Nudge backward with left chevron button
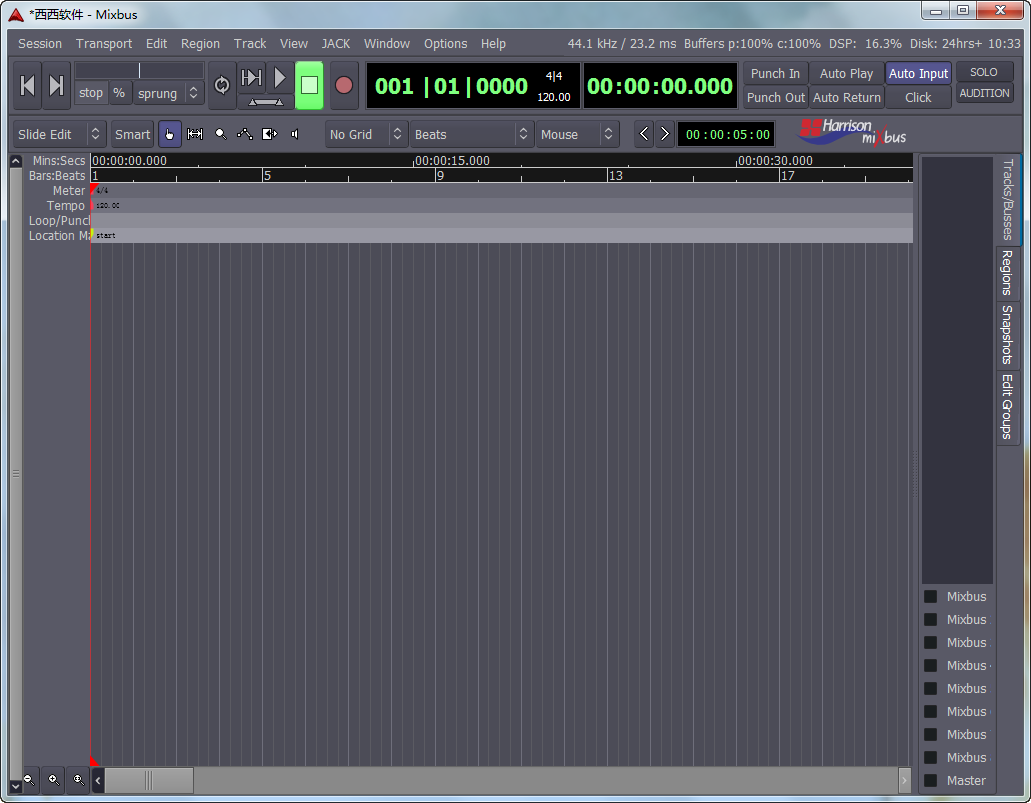Screen dimensions: 1031x803 point(644,134)
